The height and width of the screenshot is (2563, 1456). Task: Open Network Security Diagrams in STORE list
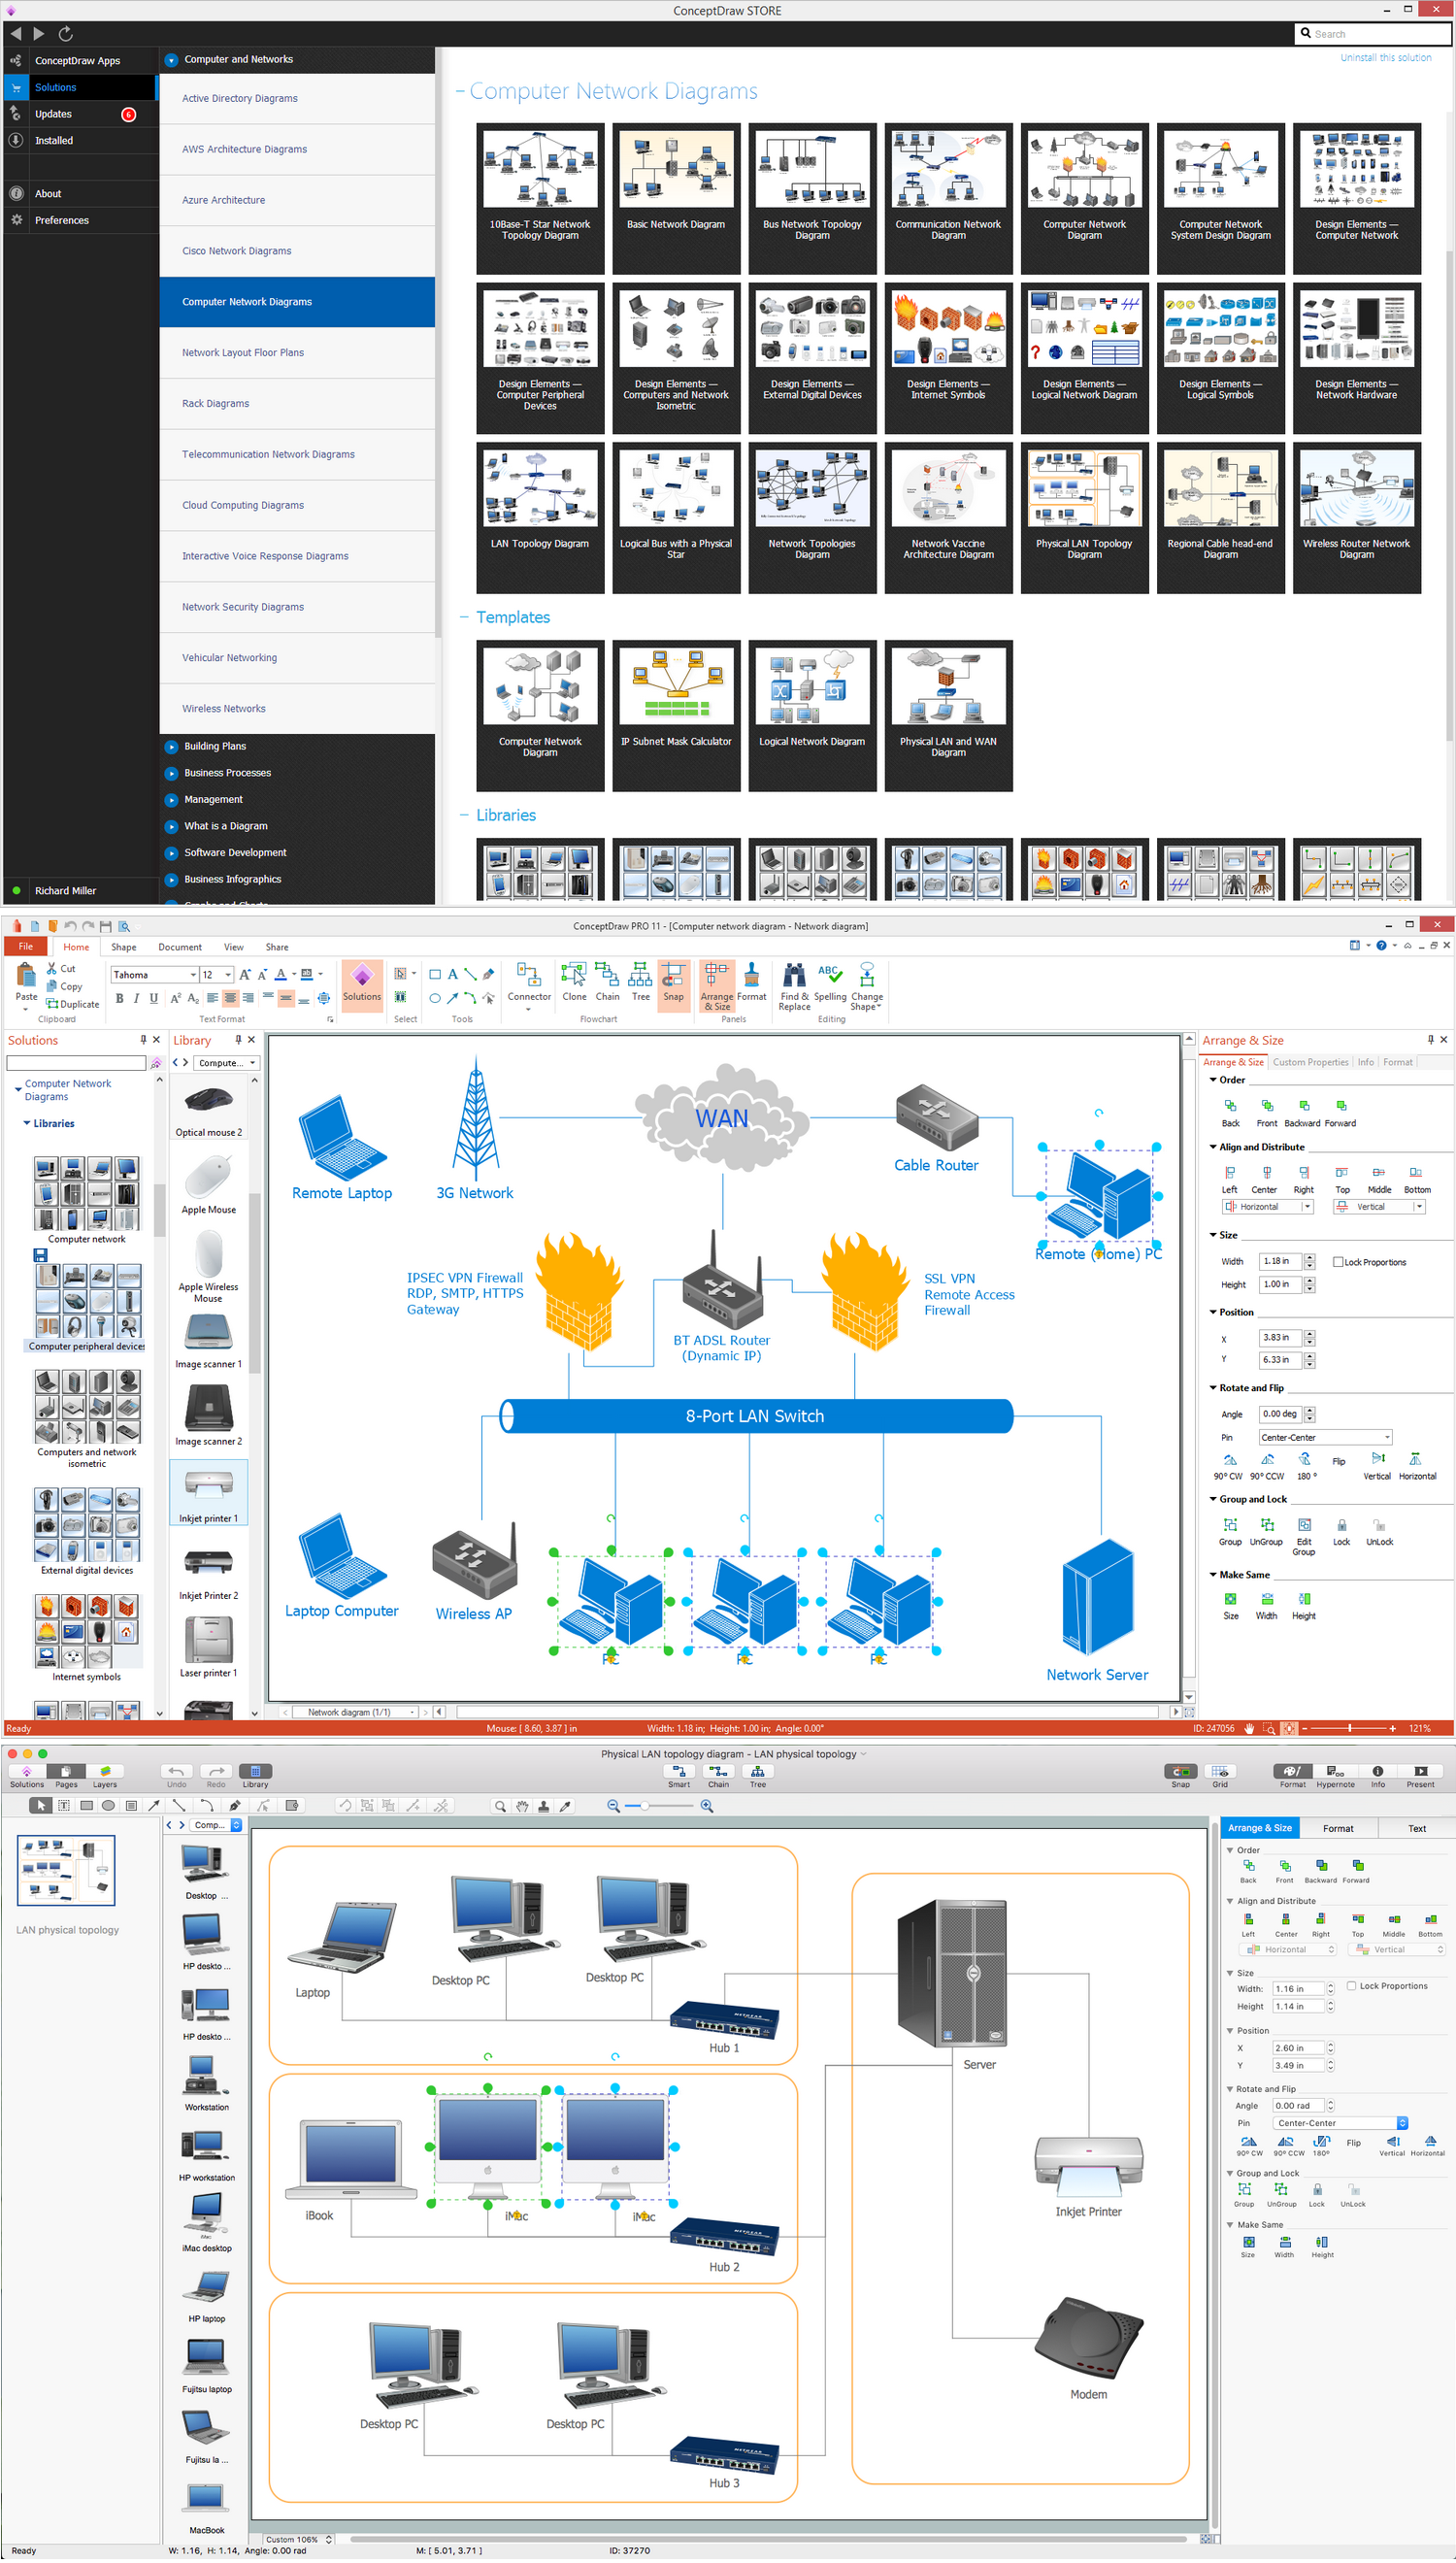(x=297, y=607)
